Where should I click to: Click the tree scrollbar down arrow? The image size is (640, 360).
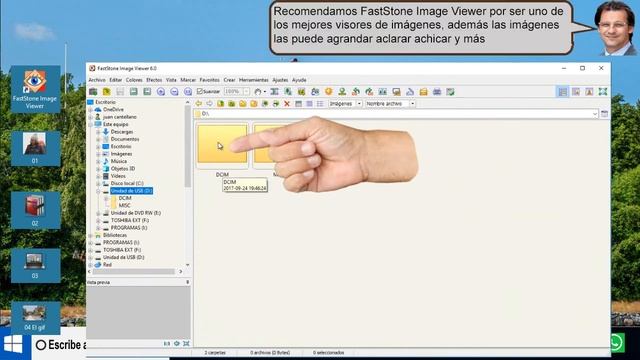pos(188,265)
